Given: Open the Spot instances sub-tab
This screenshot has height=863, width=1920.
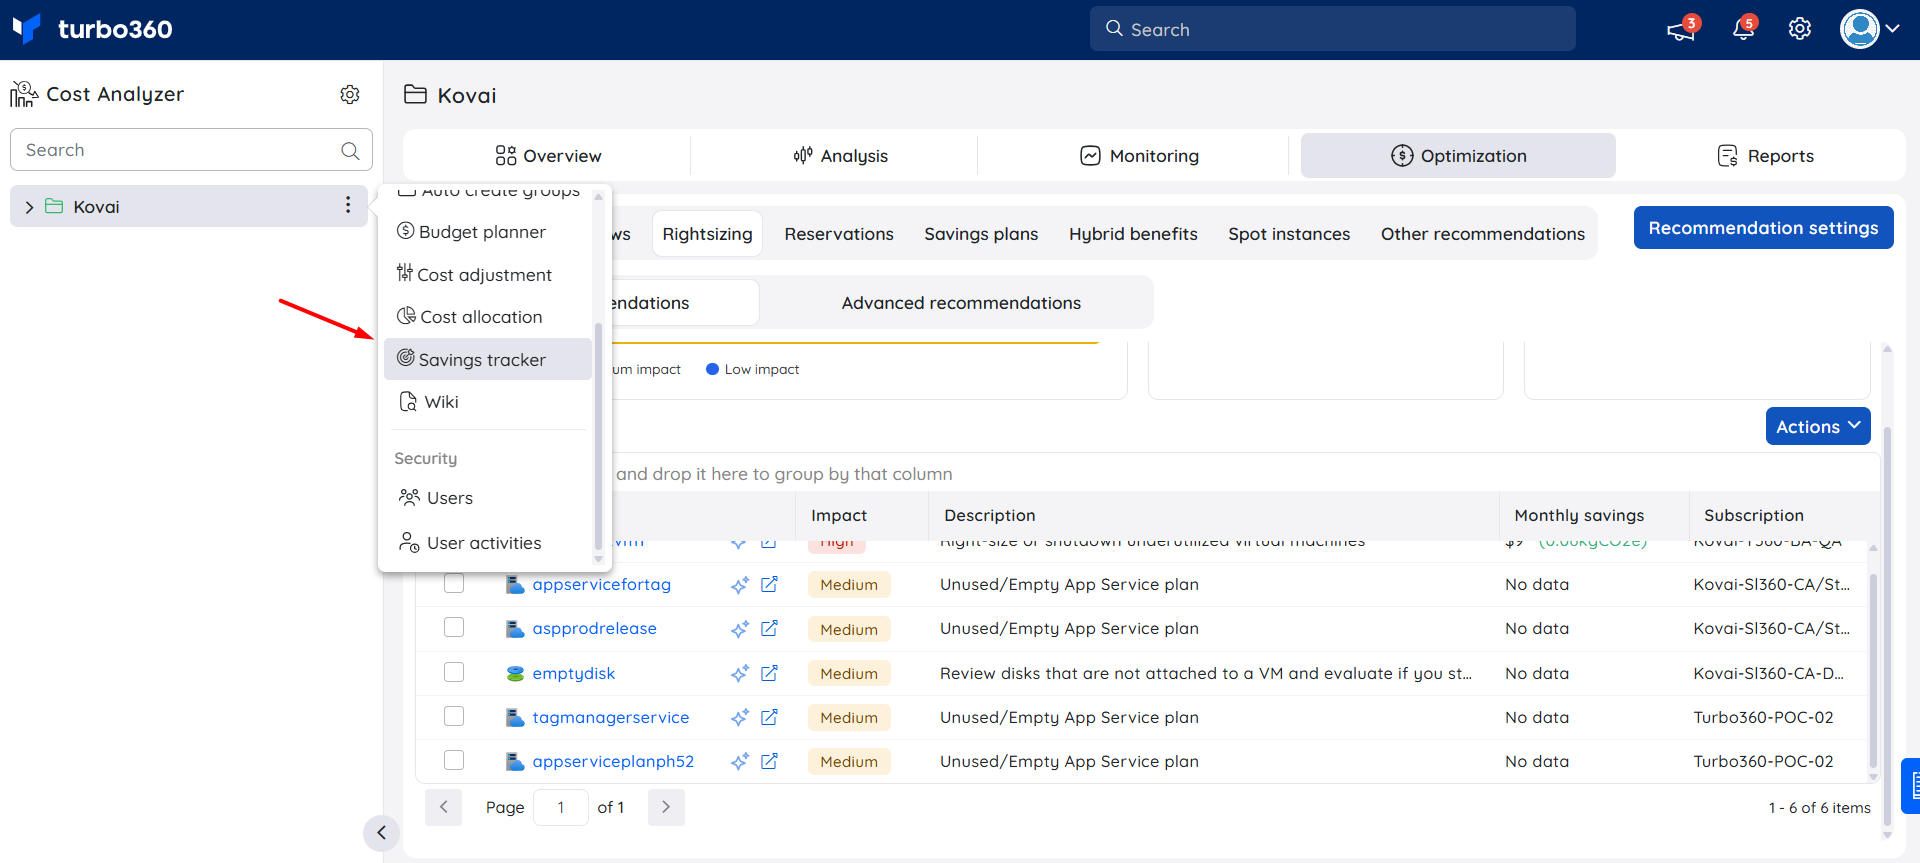Looking at the screenshot, I should [1289, 234].
